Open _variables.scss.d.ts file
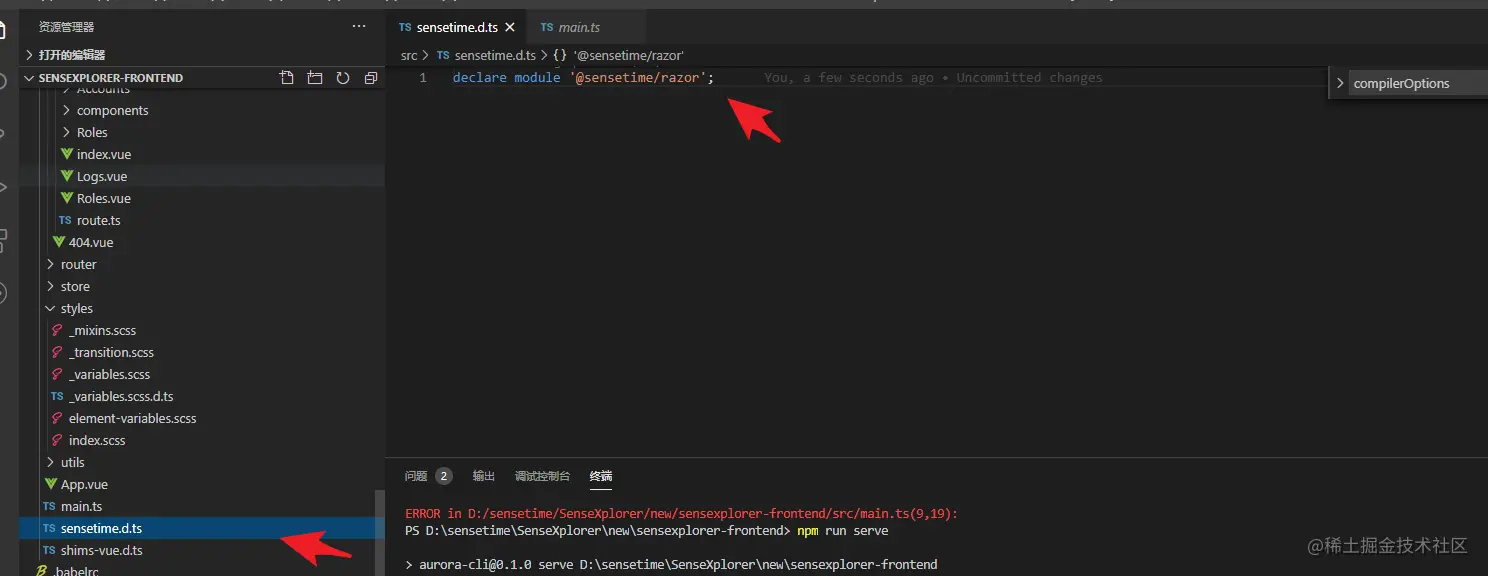1488x576 pixels. tap(202, 396)
